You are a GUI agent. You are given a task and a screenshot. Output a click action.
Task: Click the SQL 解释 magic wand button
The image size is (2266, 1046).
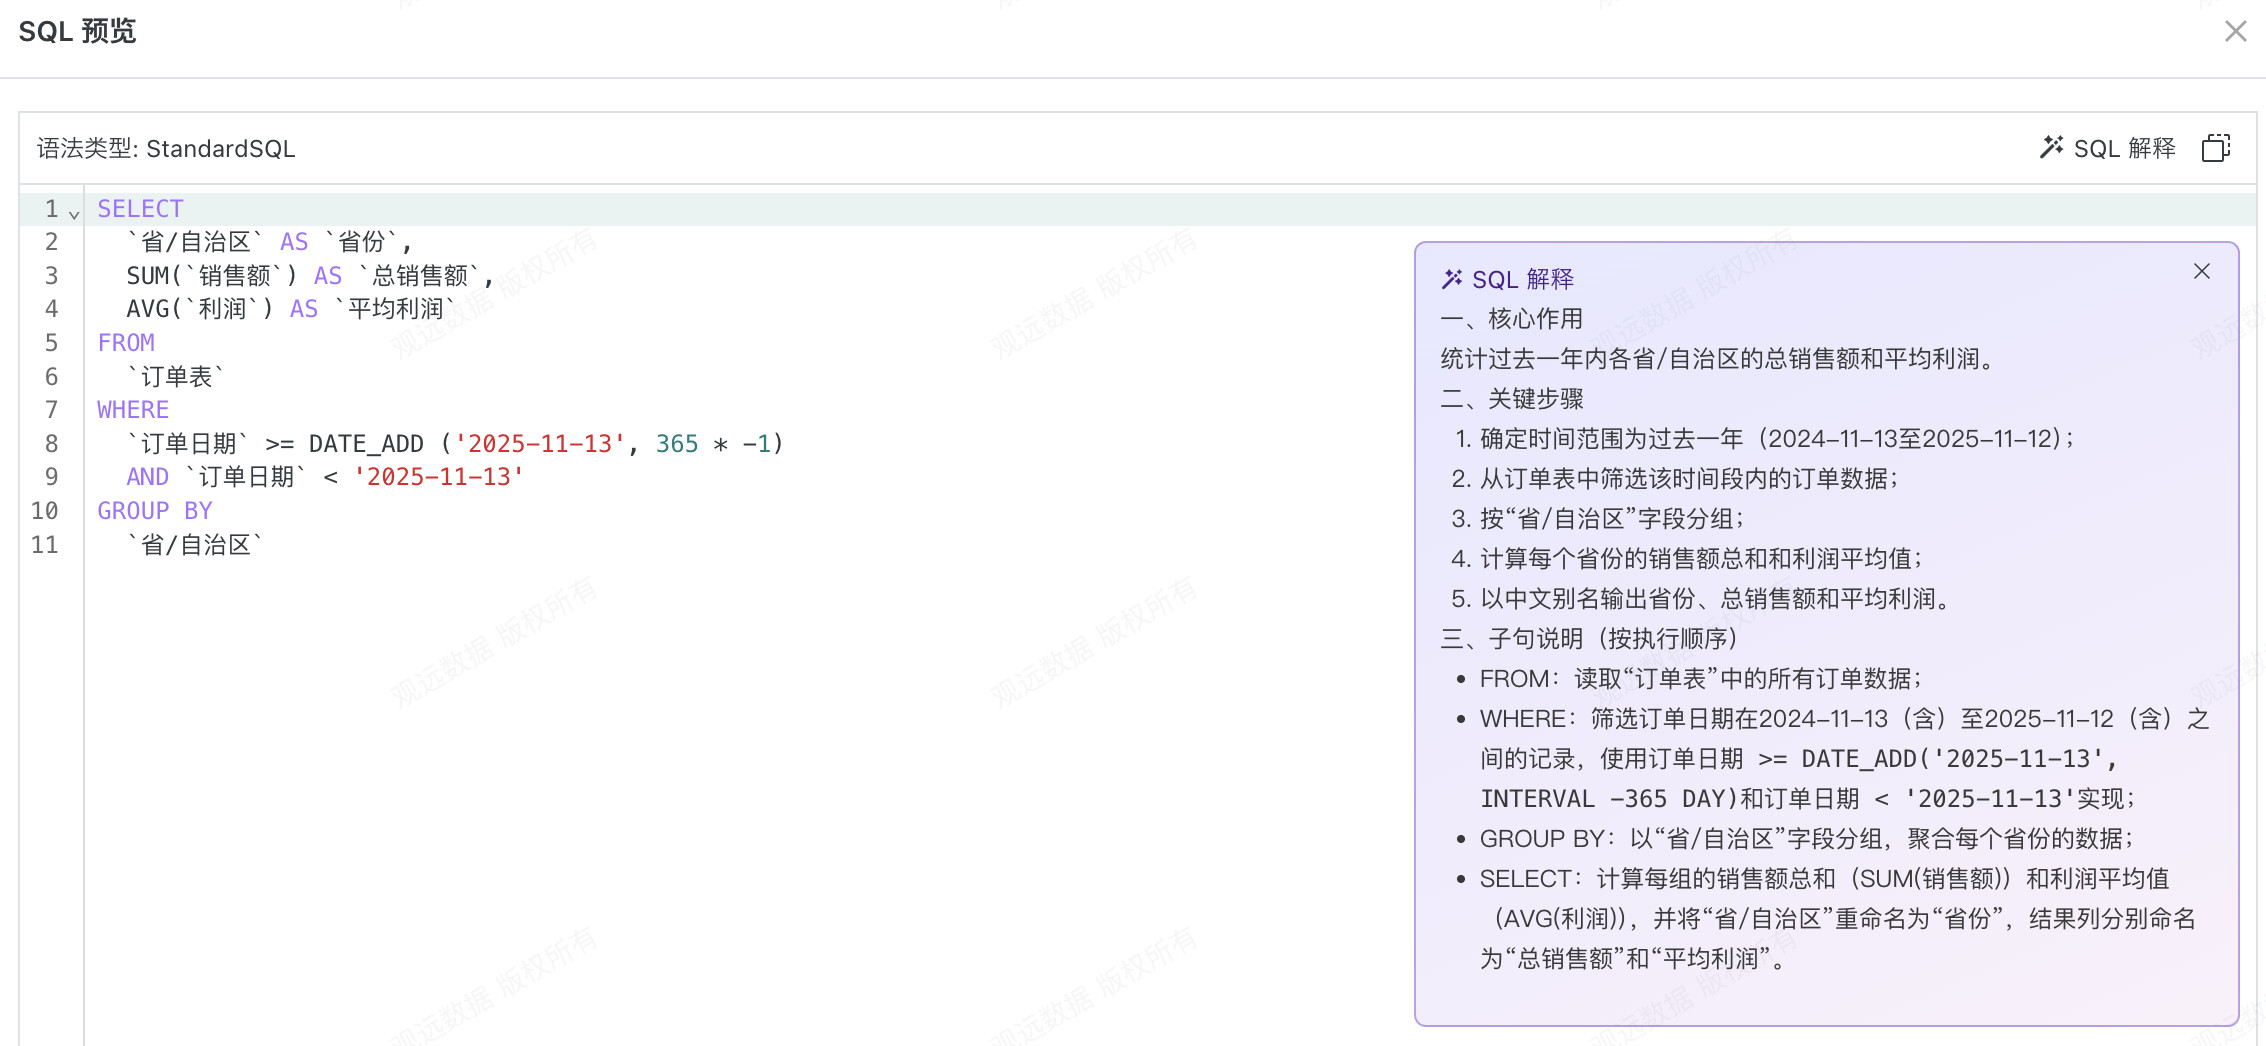(2107, 148)
